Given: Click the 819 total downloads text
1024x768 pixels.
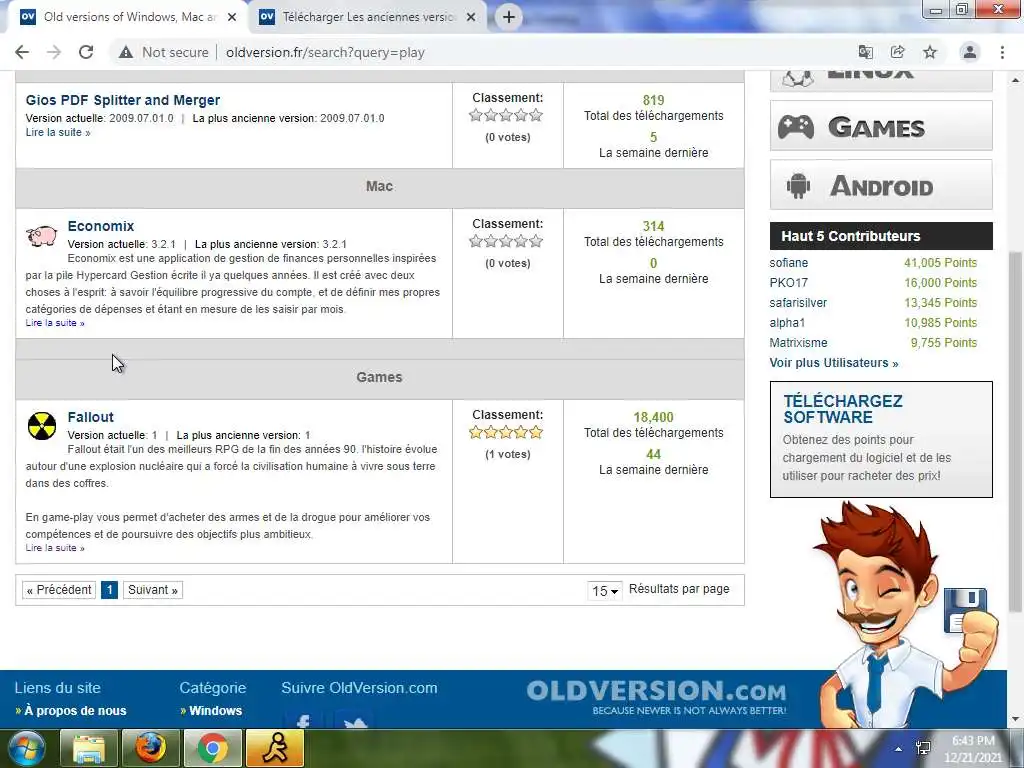Looking at the screenshot, I should 653,100.
